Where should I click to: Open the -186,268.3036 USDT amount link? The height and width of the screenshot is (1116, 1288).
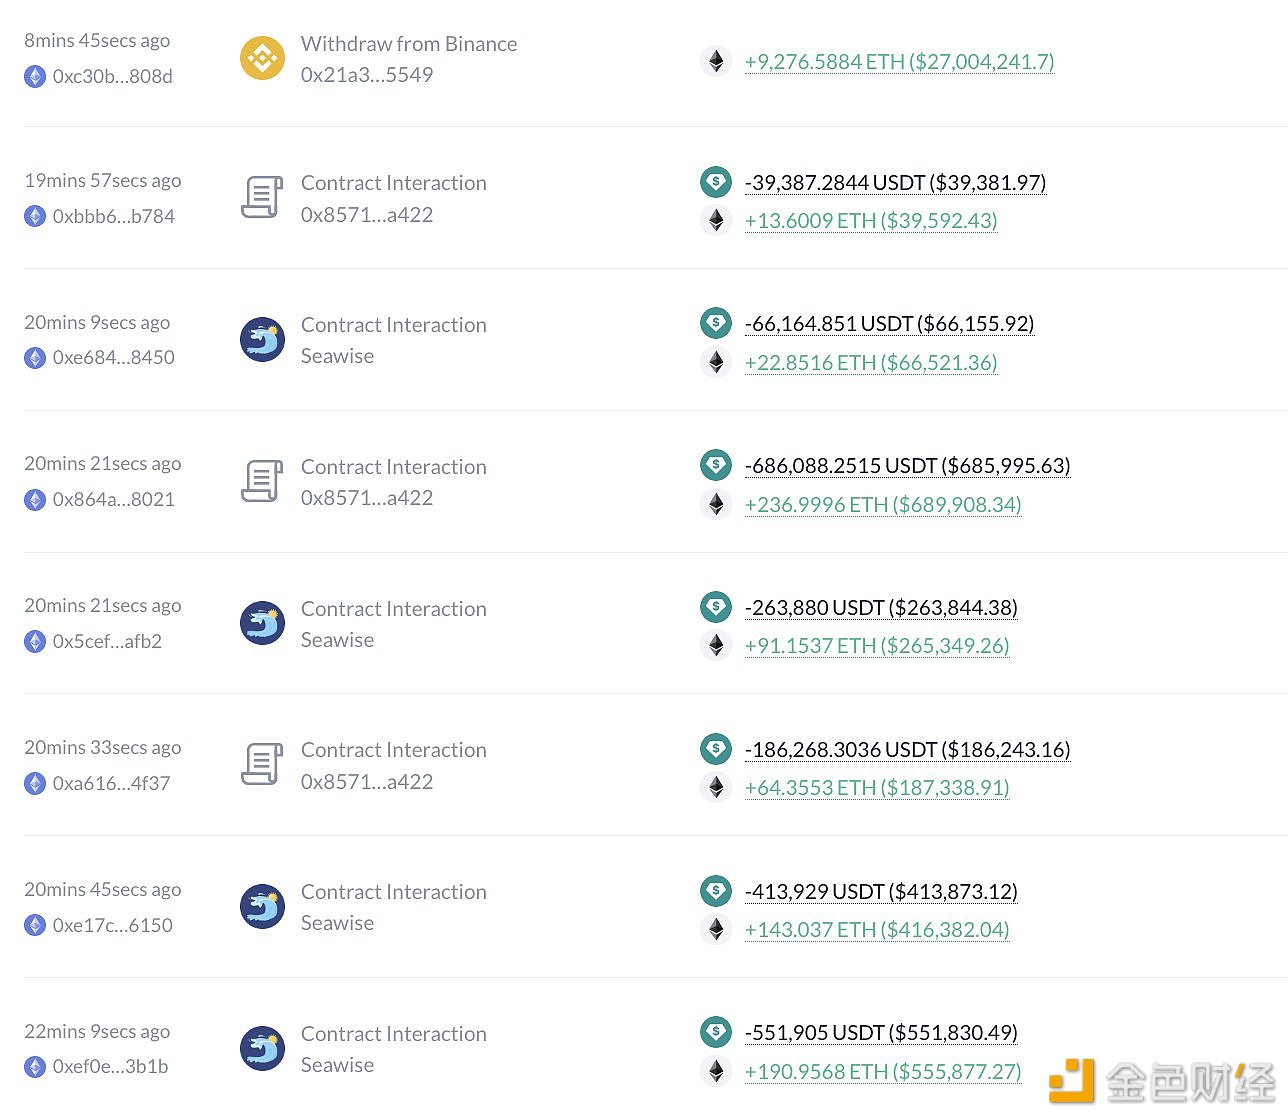(908, 750)
